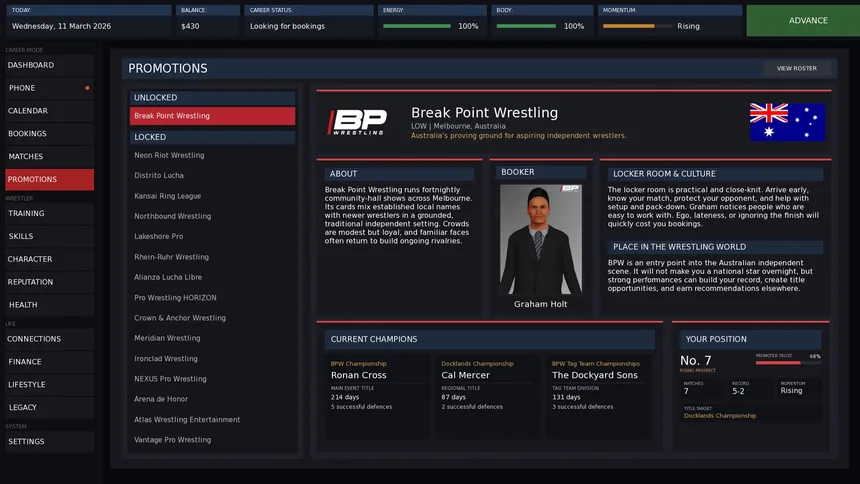Open the Finance page

coord(49,362)
